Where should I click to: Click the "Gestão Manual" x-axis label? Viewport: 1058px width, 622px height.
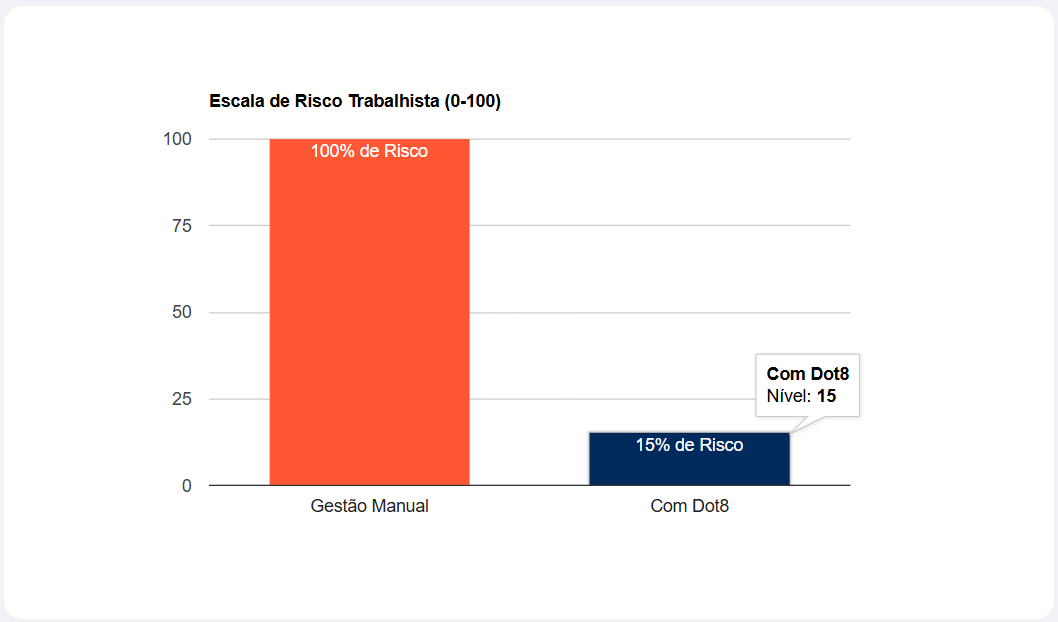tap(369, 506)
